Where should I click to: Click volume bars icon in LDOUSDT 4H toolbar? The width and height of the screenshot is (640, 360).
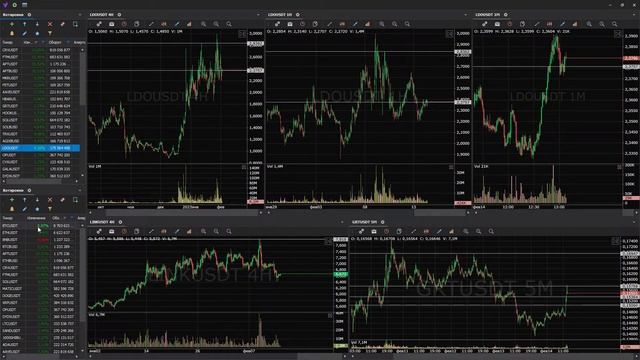[189, 24]
